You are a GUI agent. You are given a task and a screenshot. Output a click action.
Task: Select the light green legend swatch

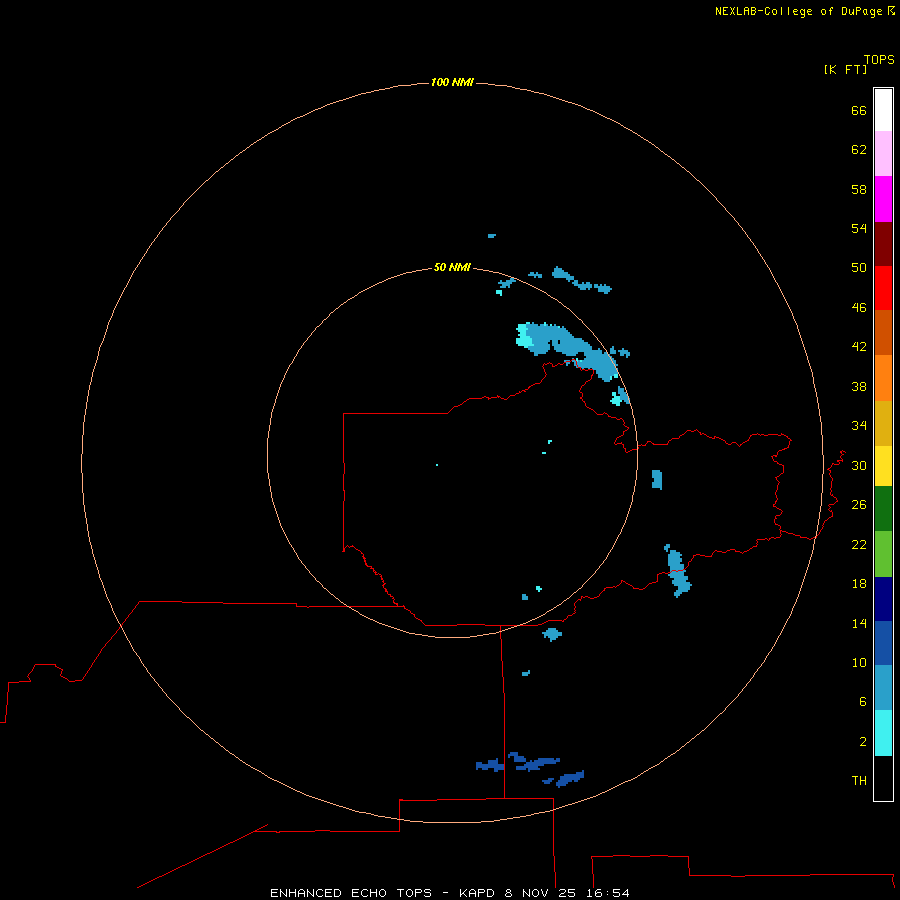(883, 554)
